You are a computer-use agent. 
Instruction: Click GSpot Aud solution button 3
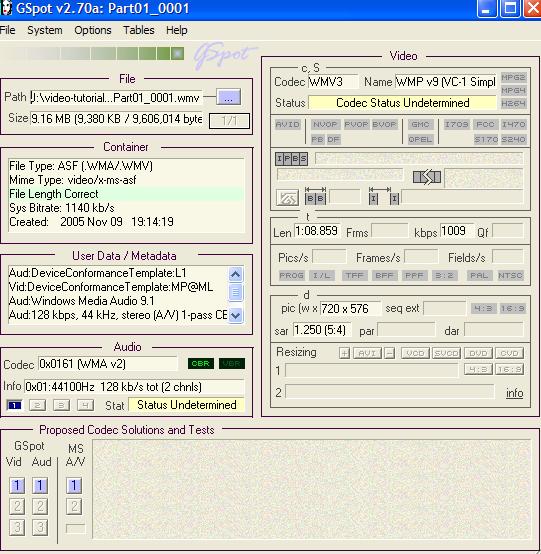tap(40, 527)
